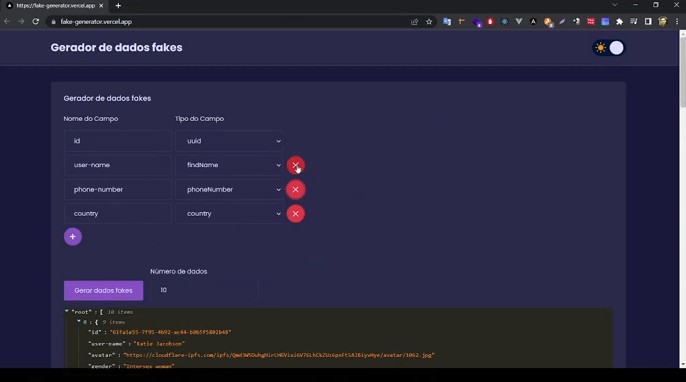Open the React DevTools extension
Viewport: 686px width, 382px height.
coord(504,21)
